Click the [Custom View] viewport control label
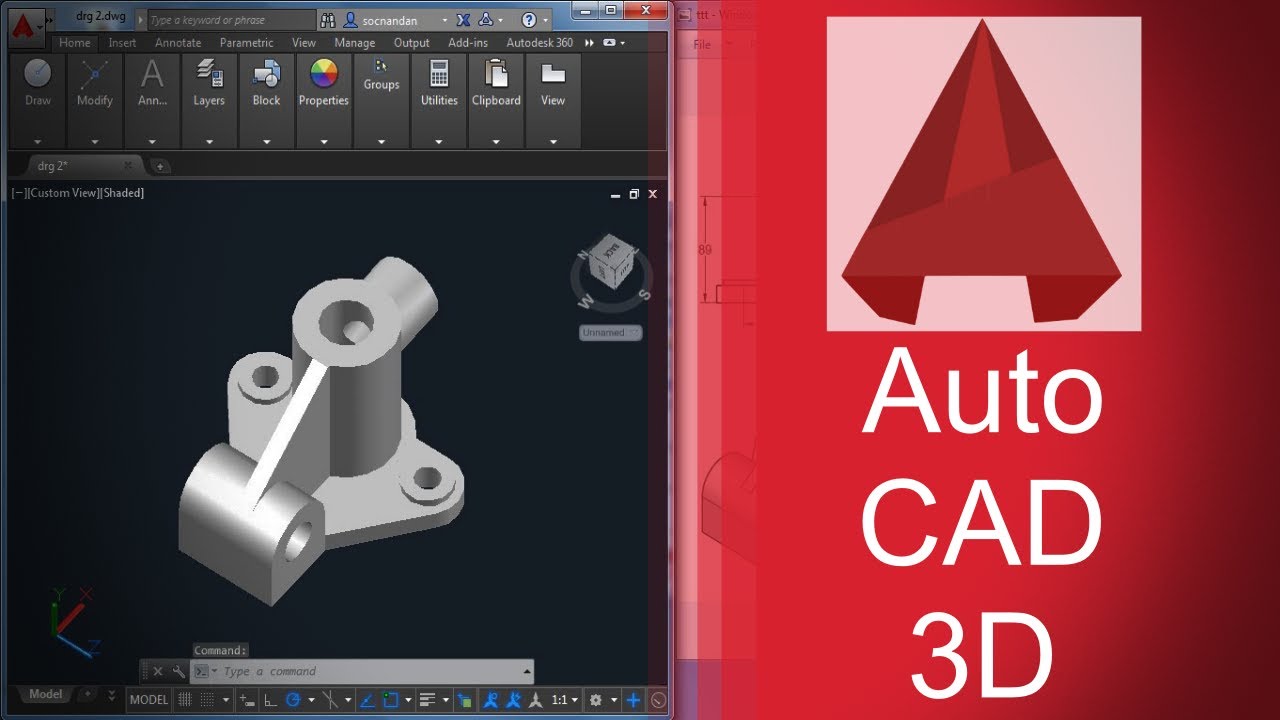Image resolution: width=1280 pixels, height=720 pixels. pos(63,193)
